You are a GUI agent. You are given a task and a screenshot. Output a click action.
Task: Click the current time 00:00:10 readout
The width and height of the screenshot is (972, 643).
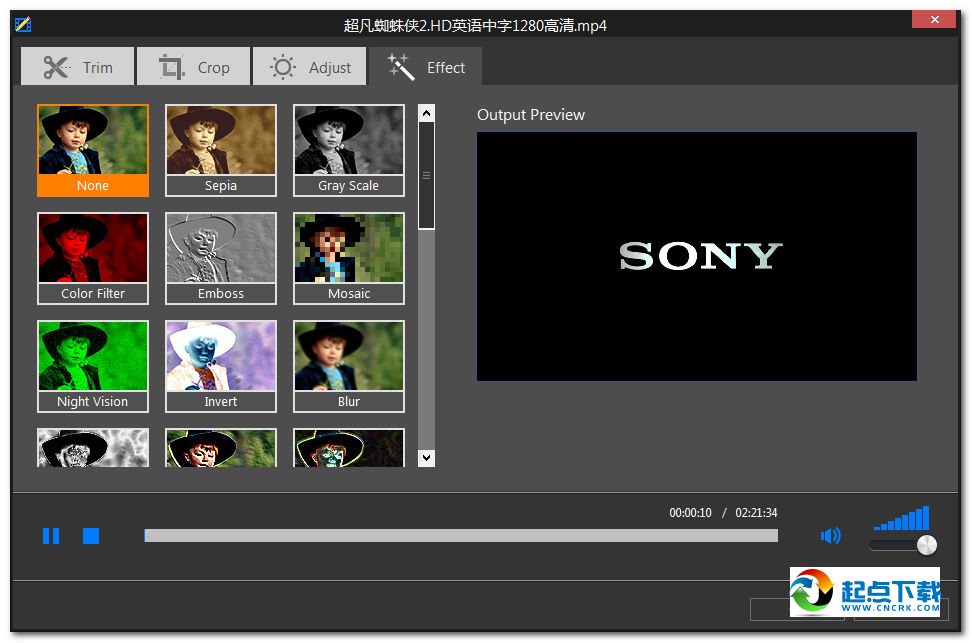[690, 513]
